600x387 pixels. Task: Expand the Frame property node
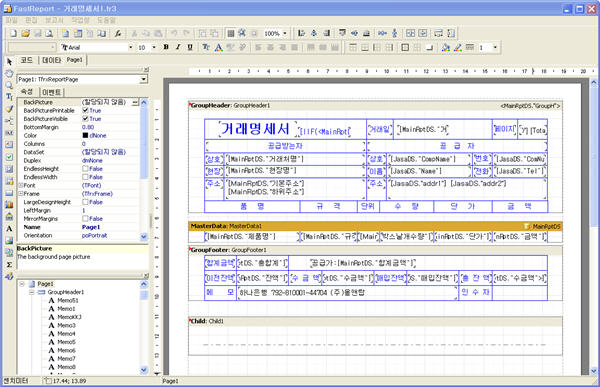pos(21,194)
